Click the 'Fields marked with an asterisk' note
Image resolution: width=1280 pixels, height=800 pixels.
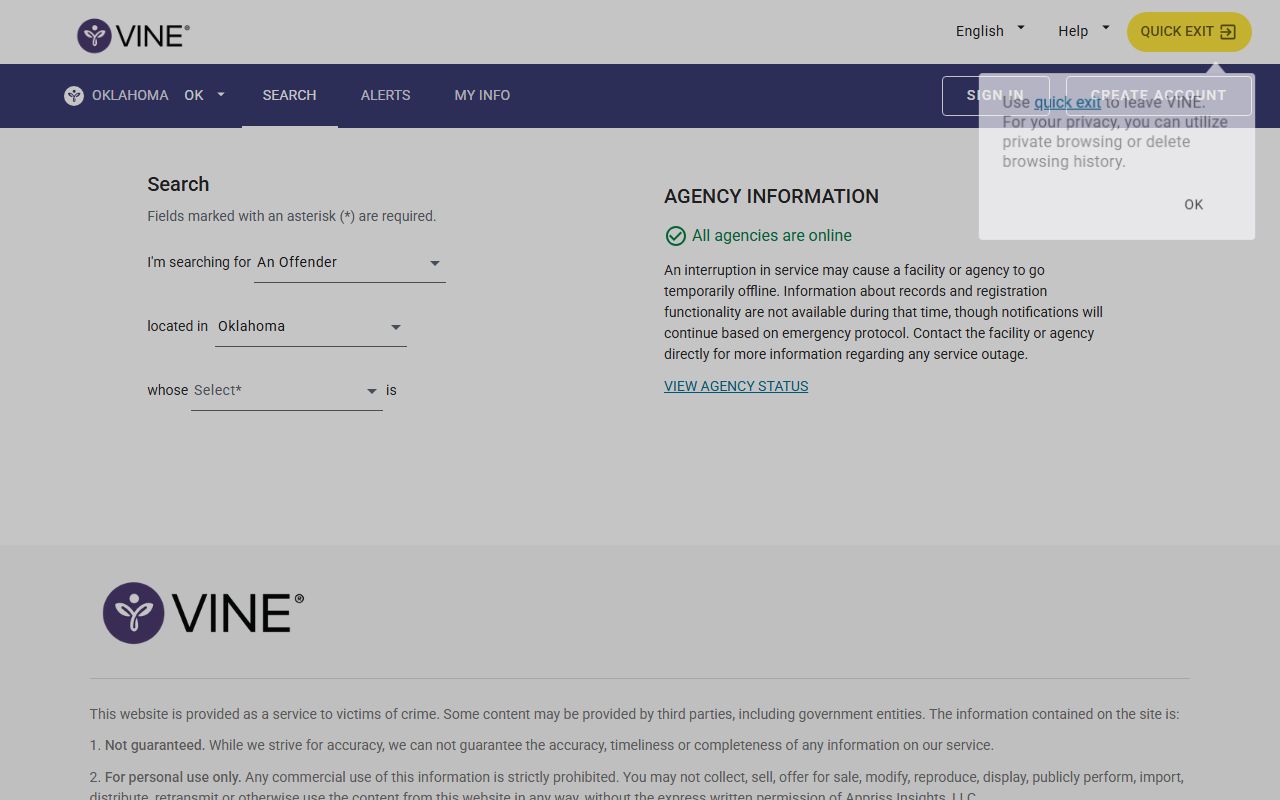(x=292, y=216)
